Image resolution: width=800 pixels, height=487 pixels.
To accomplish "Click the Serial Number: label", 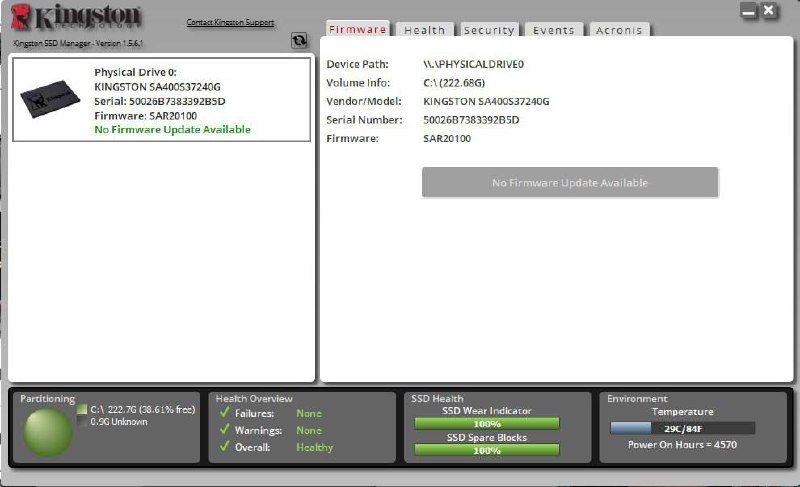I will coord(364,120).
